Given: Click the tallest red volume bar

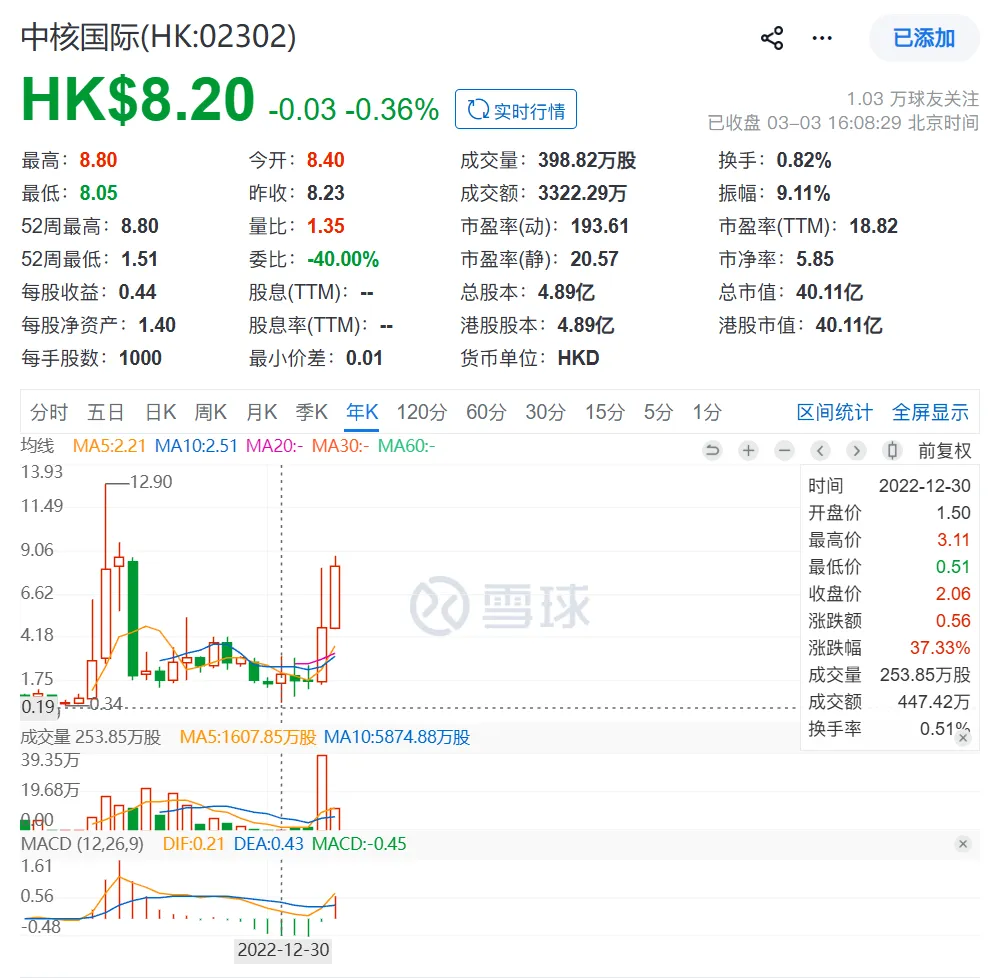Looking at the screenshot, I should click(322, 792).
